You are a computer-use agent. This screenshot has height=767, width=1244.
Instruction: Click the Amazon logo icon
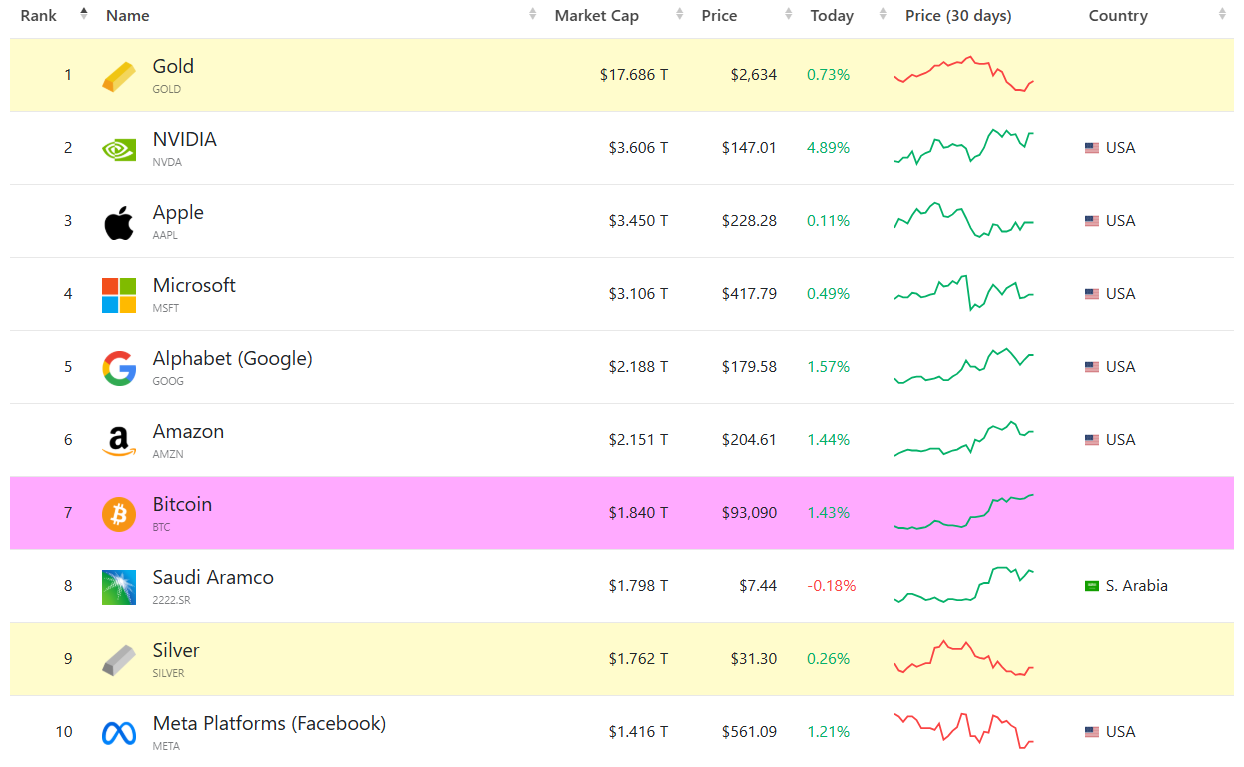tap(118, 441)
